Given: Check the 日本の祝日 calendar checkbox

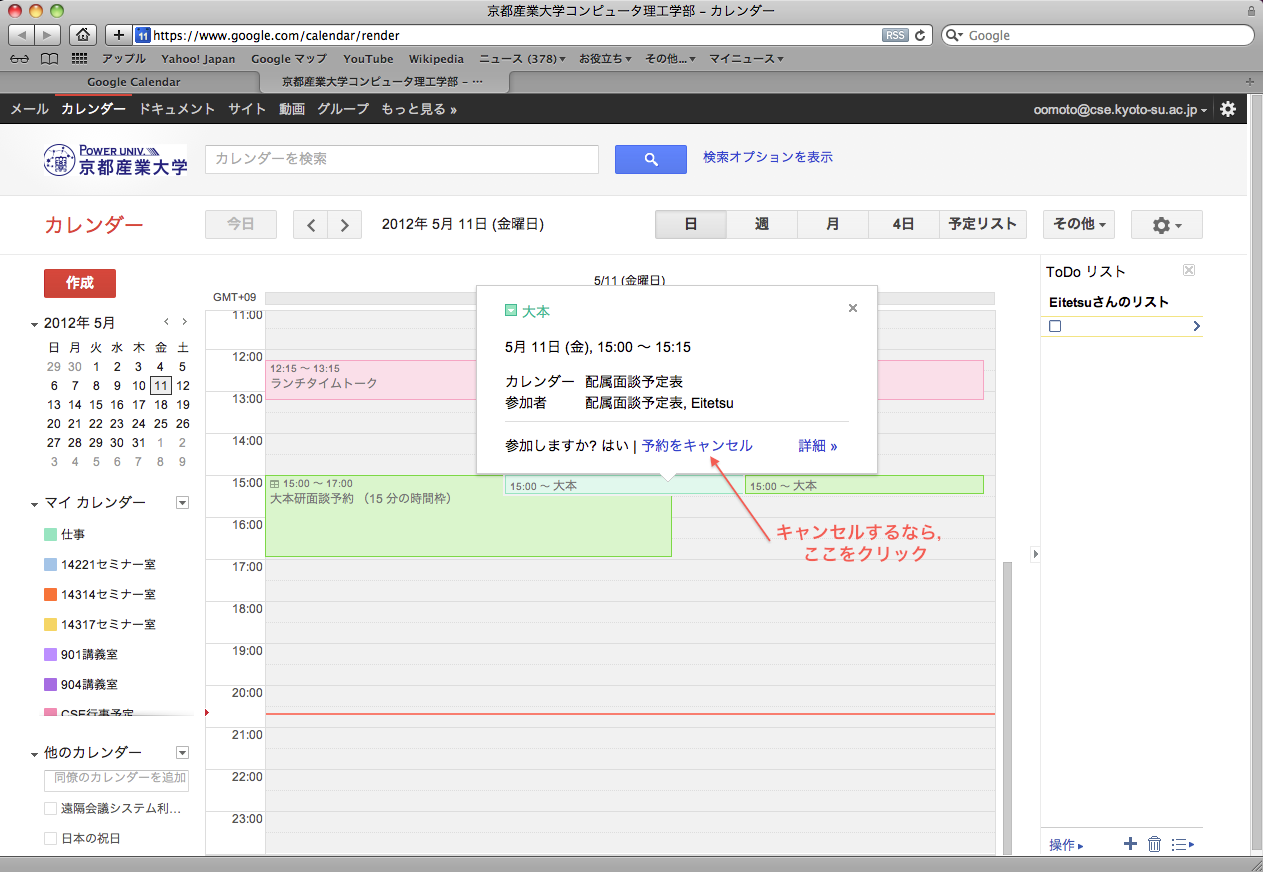Looking at the screenshot, I should (x=51, y=838).
